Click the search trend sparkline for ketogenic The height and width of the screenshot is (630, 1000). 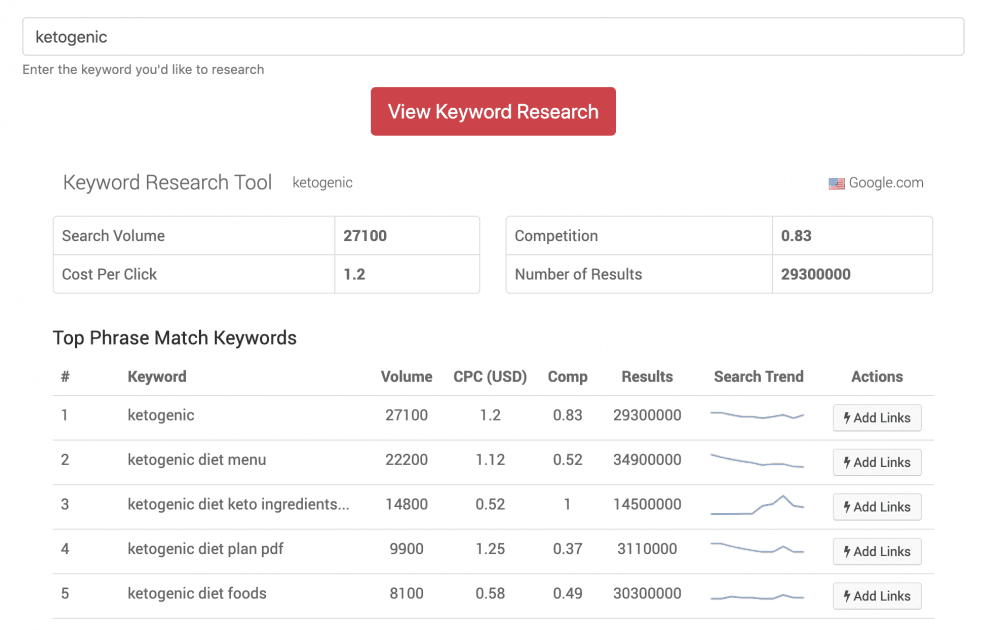pos(757,415)
